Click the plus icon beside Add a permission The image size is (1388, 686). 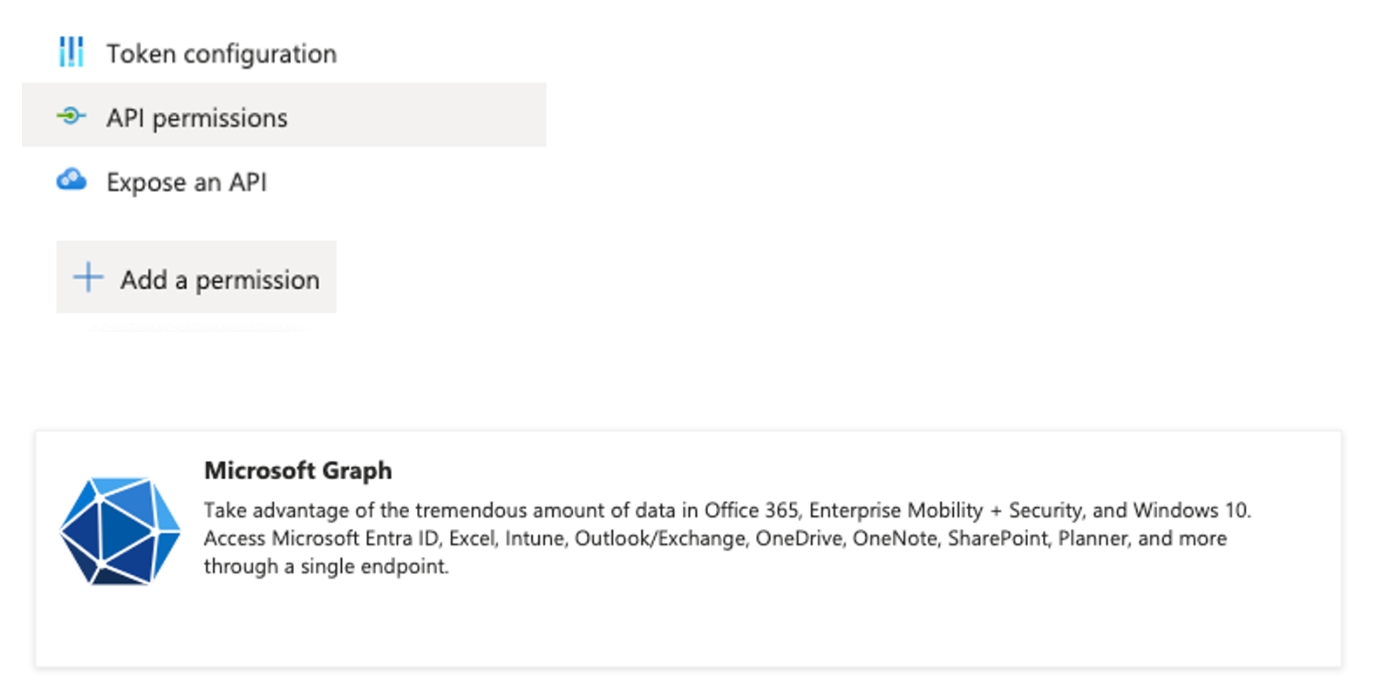click(x=89, y=278)
